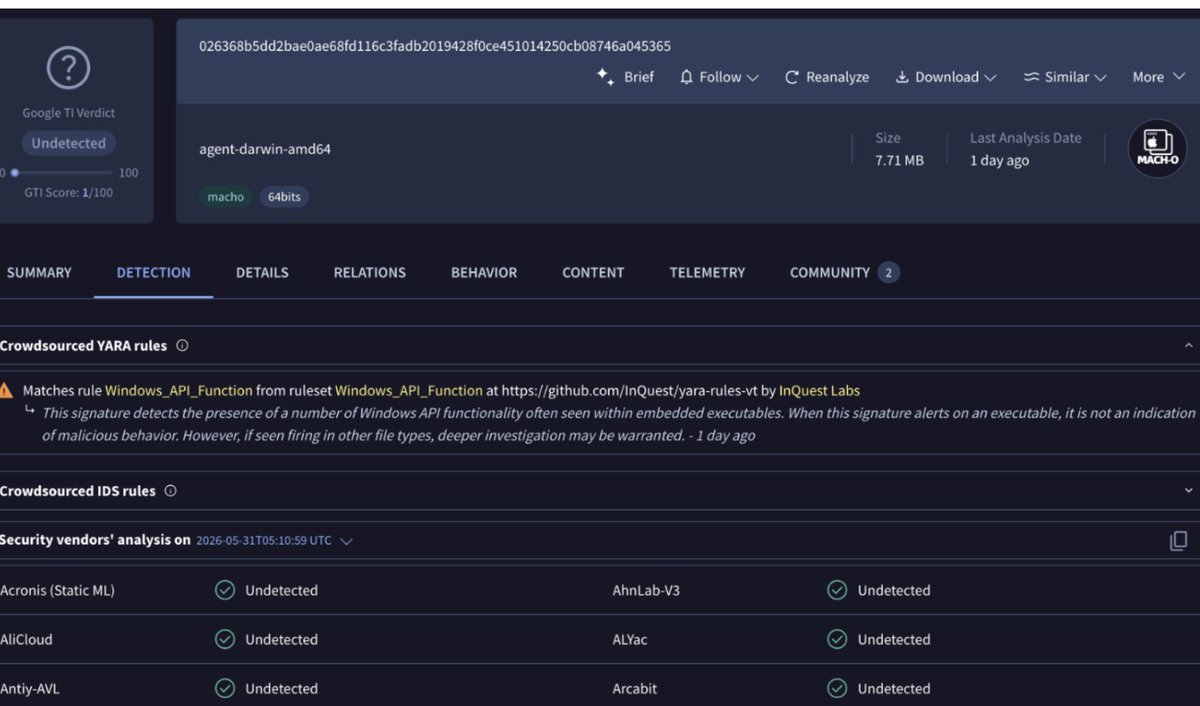Open the TELEMETRY tab
This screenshot has height=706, width=1200.
coord(707,272)
